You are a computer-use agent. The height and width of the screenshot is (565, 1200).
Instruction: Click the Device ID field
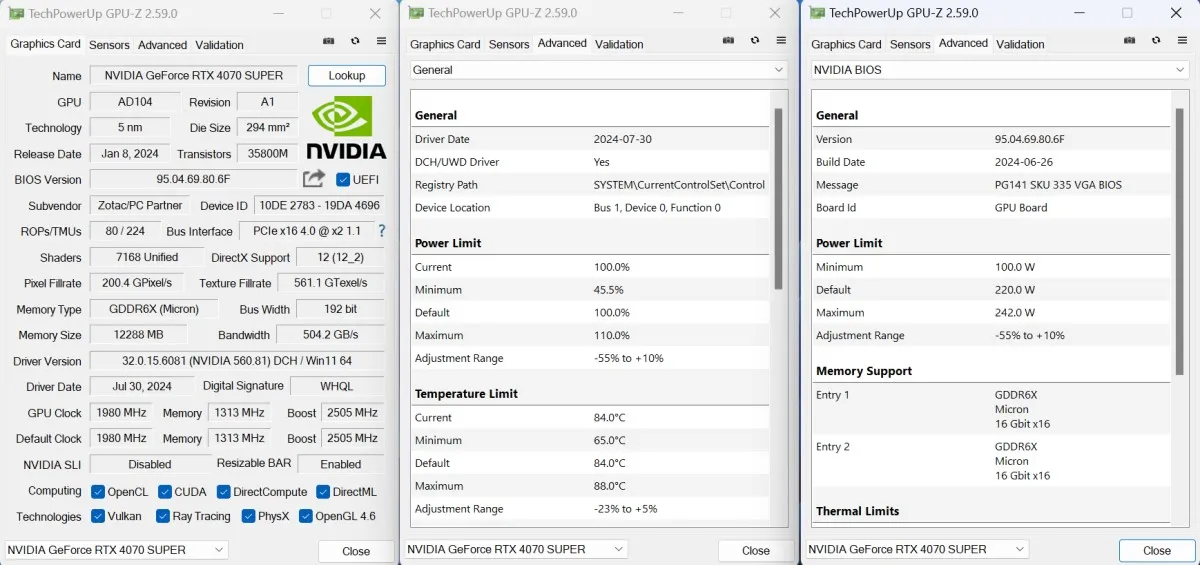(x=319, y=206)
